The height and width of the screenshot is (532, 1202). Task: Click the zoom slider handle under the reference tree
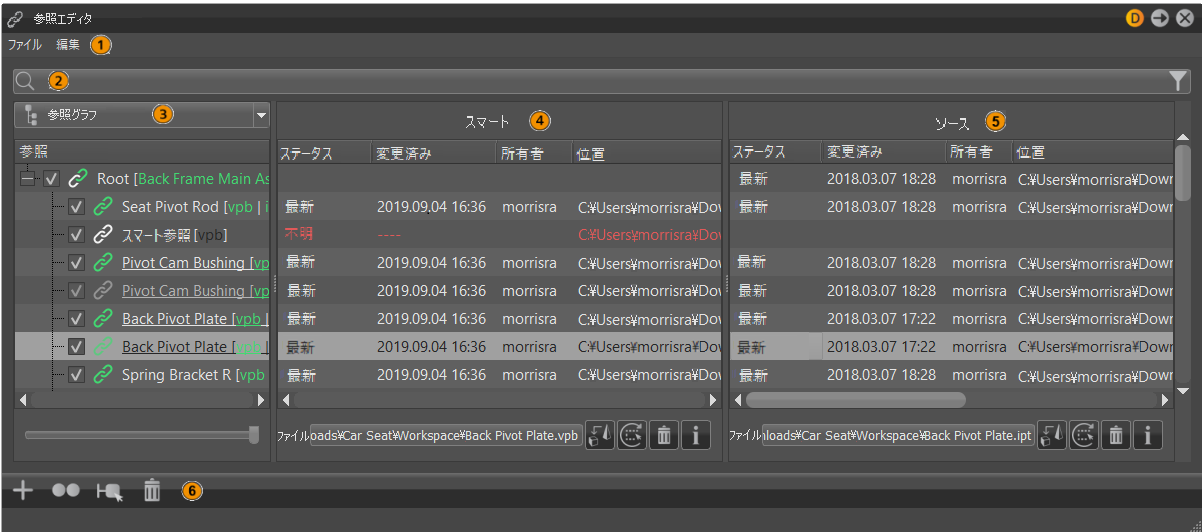[x=254, y=434]
